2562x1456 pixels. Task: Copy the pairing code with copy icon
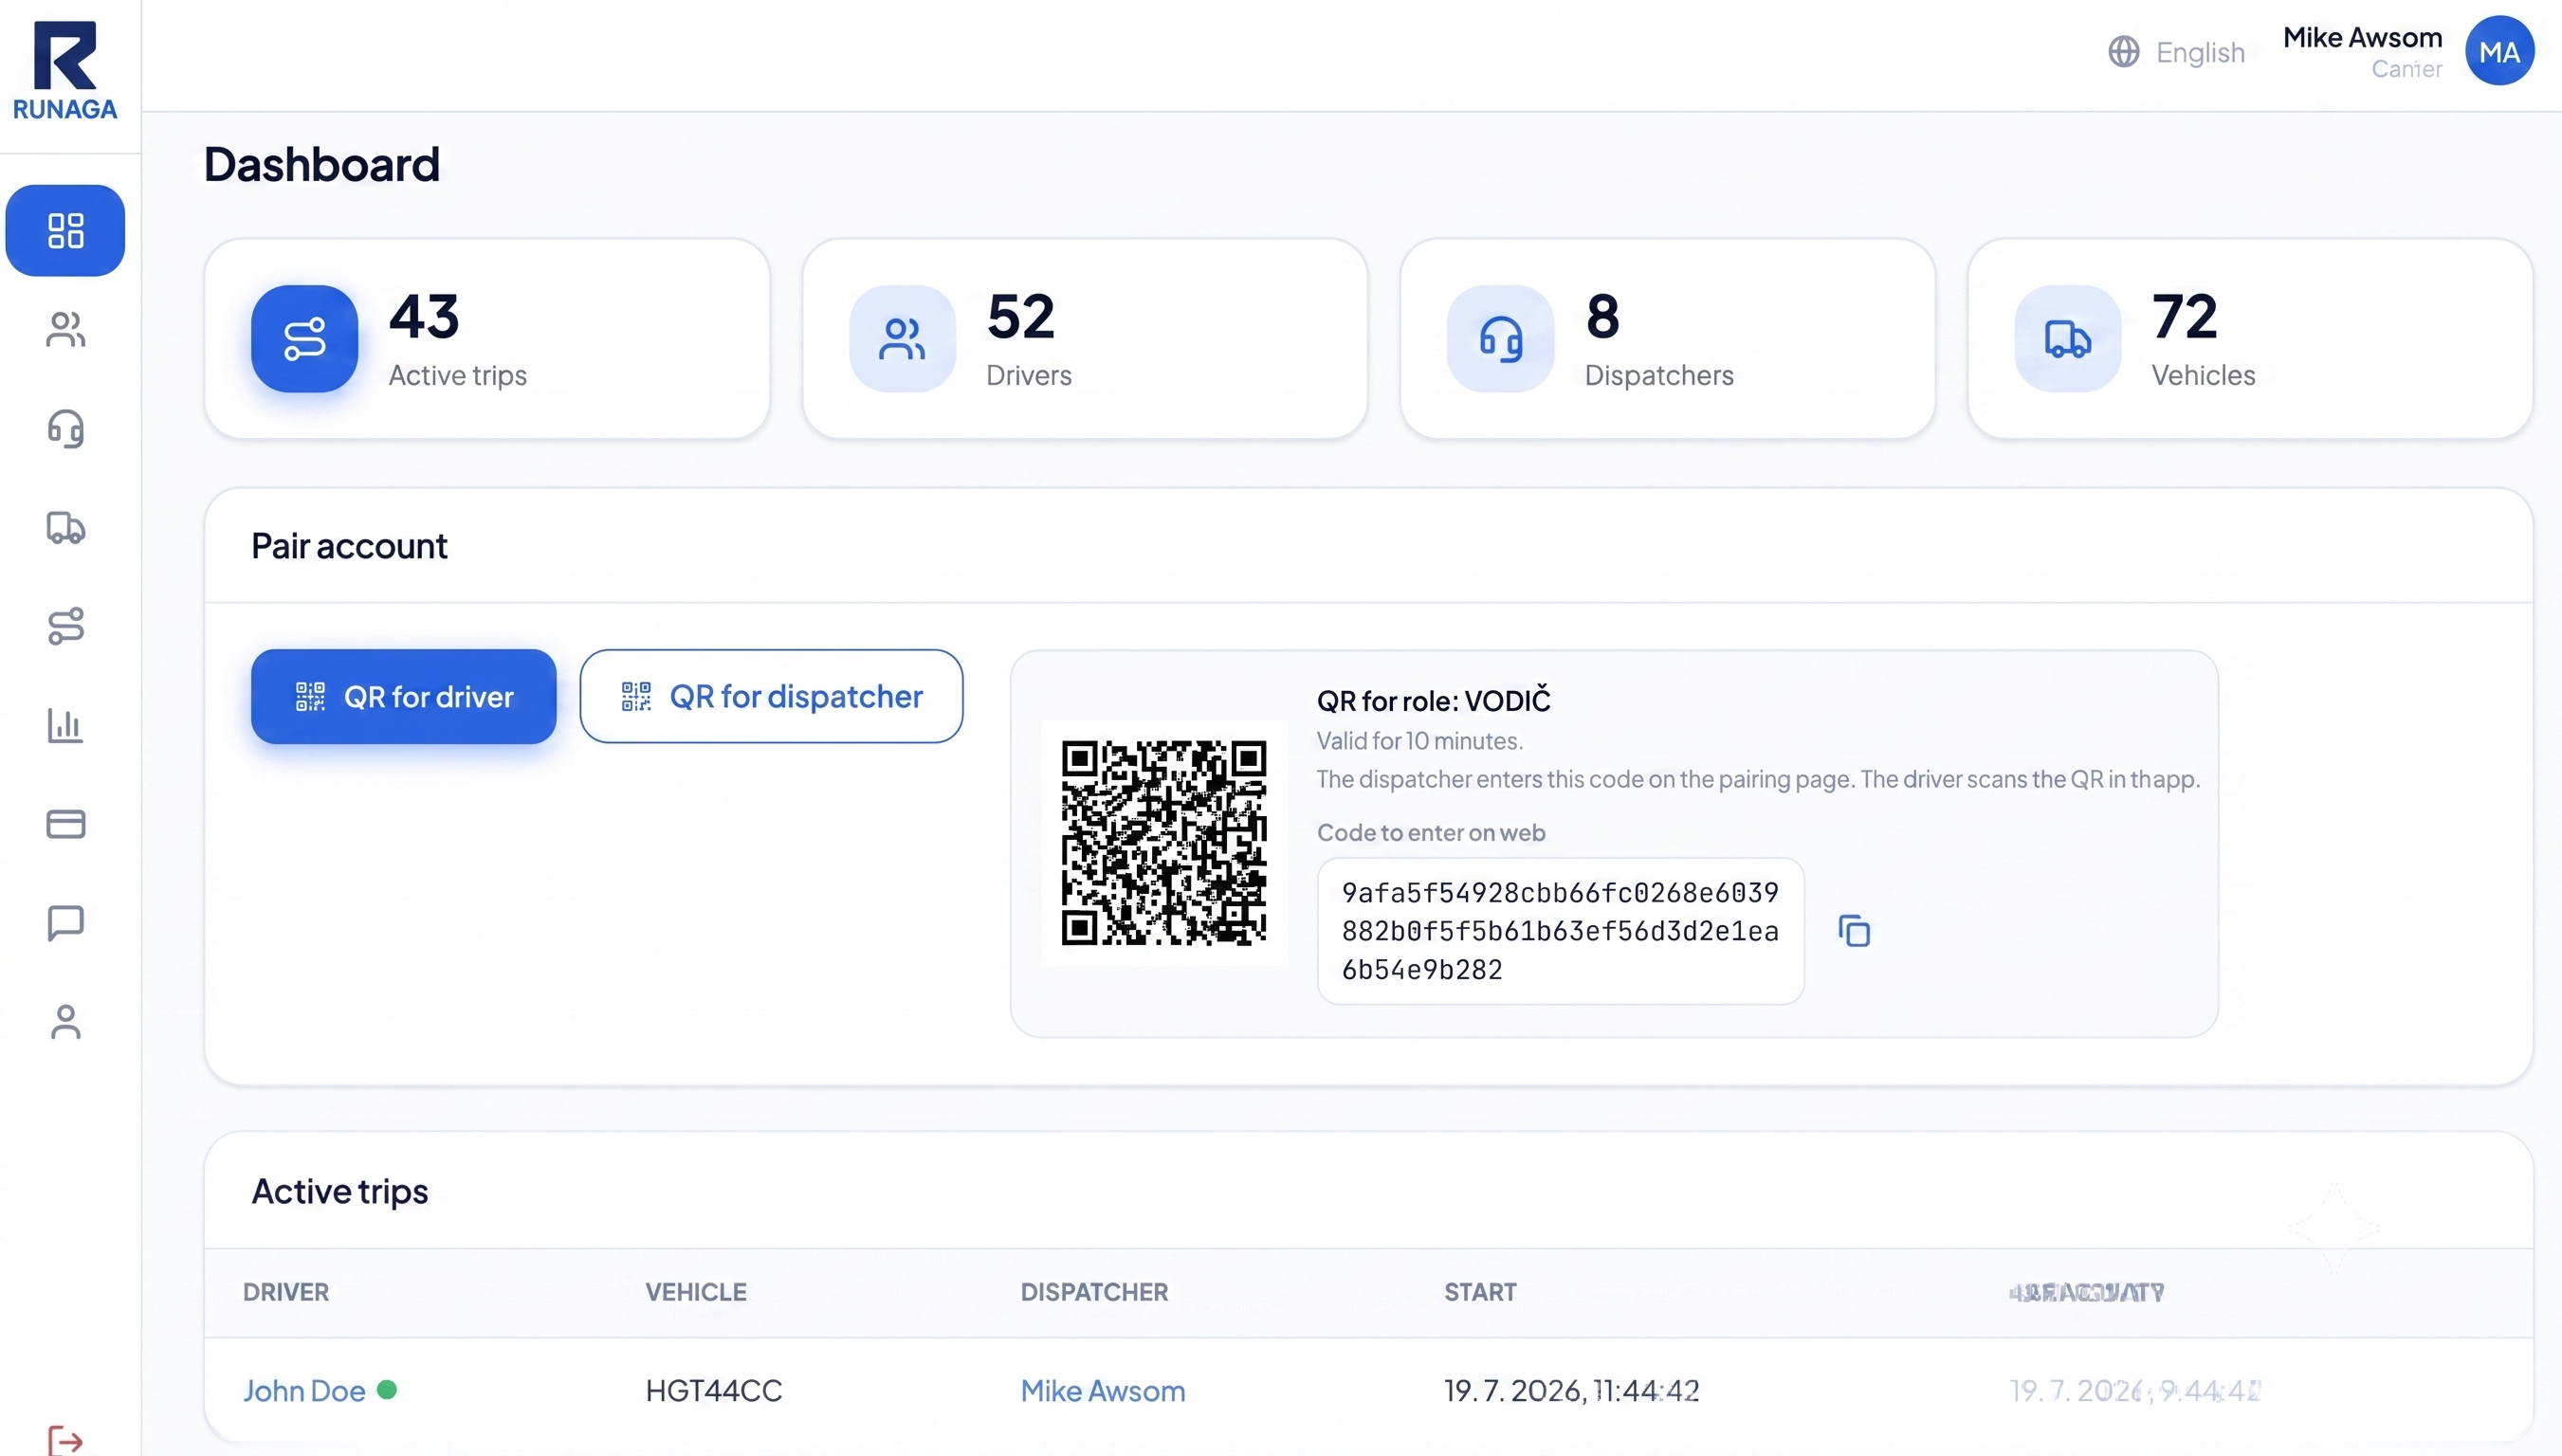pyautogui.click(x=1854, y=931)
